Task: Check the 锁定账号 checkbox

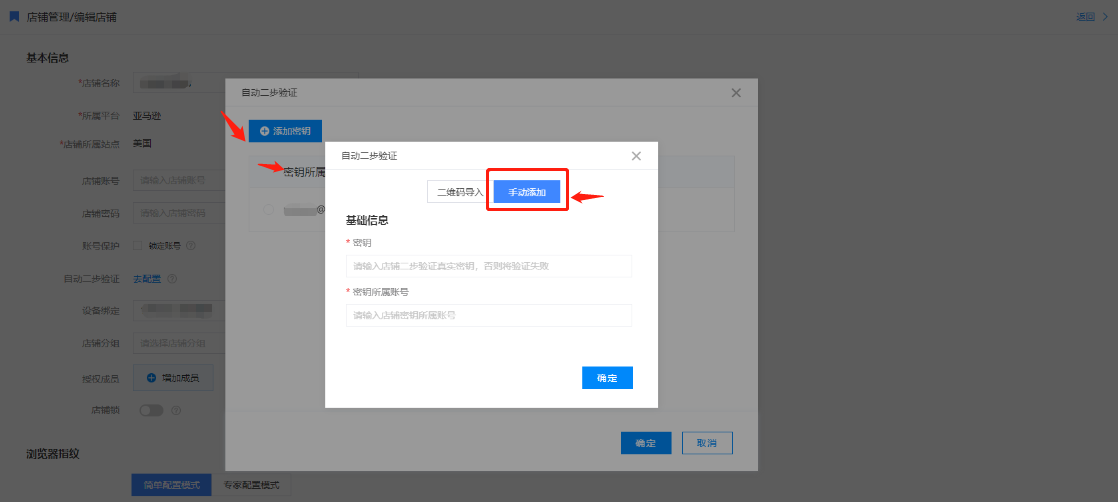Action: (x=139, y=245)
